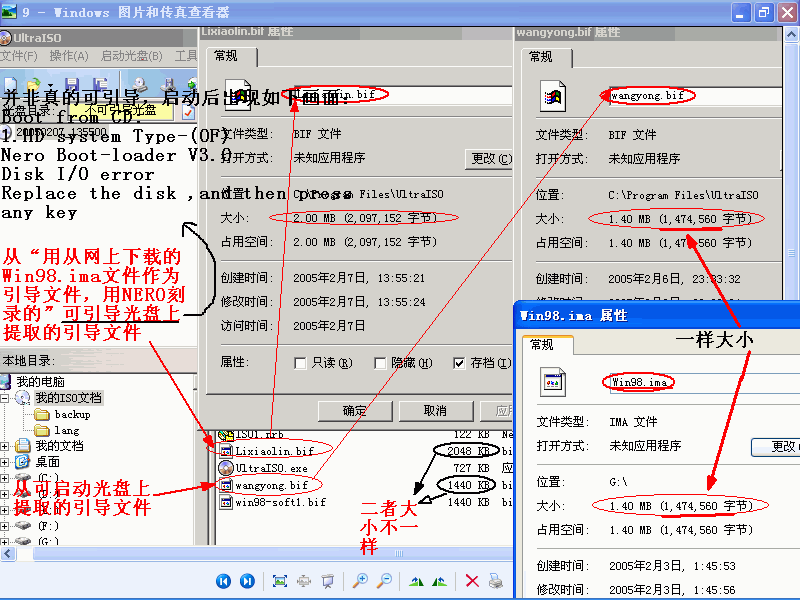Select 我的电脑 in the tree
The image size is (800, 600).
tap(40, 382)
